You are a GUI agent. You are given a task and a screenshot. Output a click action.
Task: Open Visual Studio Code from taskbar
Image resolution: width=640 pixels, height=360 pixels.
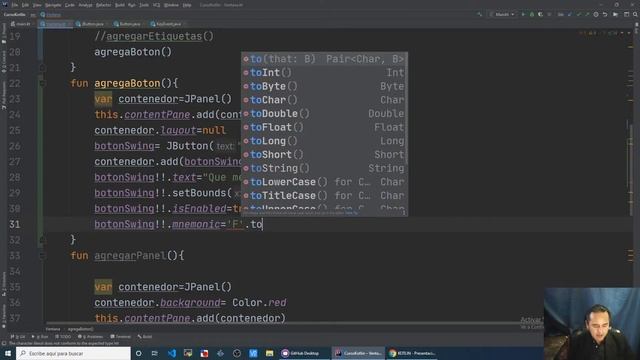[172, 353]
